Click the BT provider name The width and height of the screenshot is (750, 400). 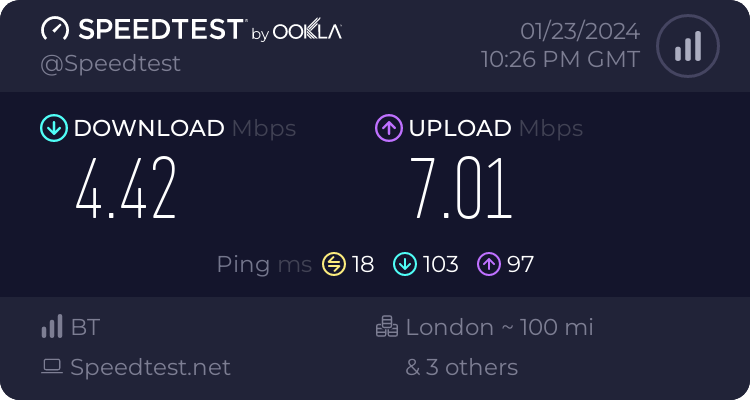85,327
